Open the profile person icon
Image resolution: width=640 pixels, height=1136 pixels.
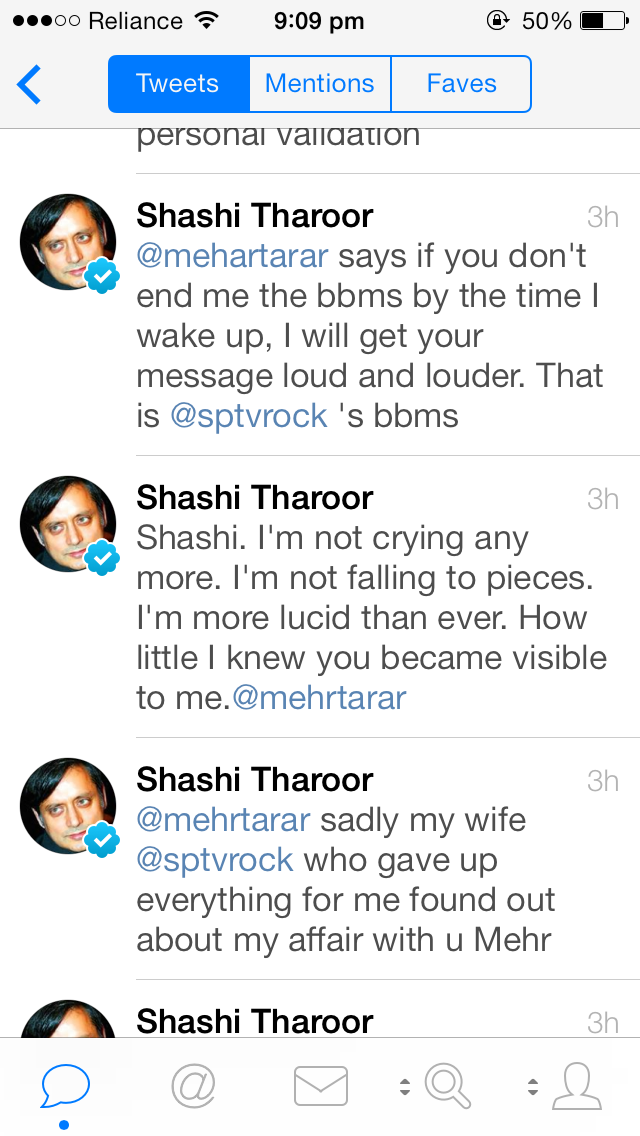577,1086
